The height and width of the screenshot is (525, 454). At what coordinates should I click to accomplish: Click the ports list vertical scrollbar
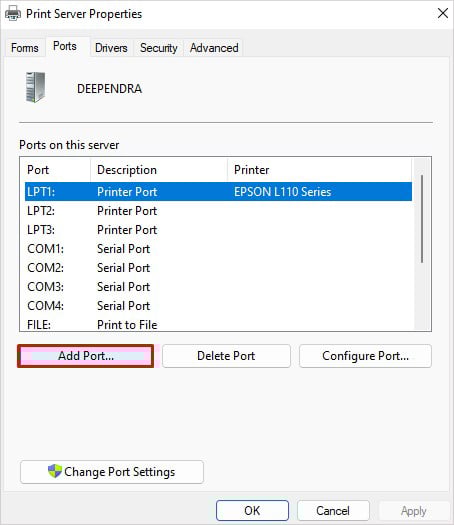[422, 244]
